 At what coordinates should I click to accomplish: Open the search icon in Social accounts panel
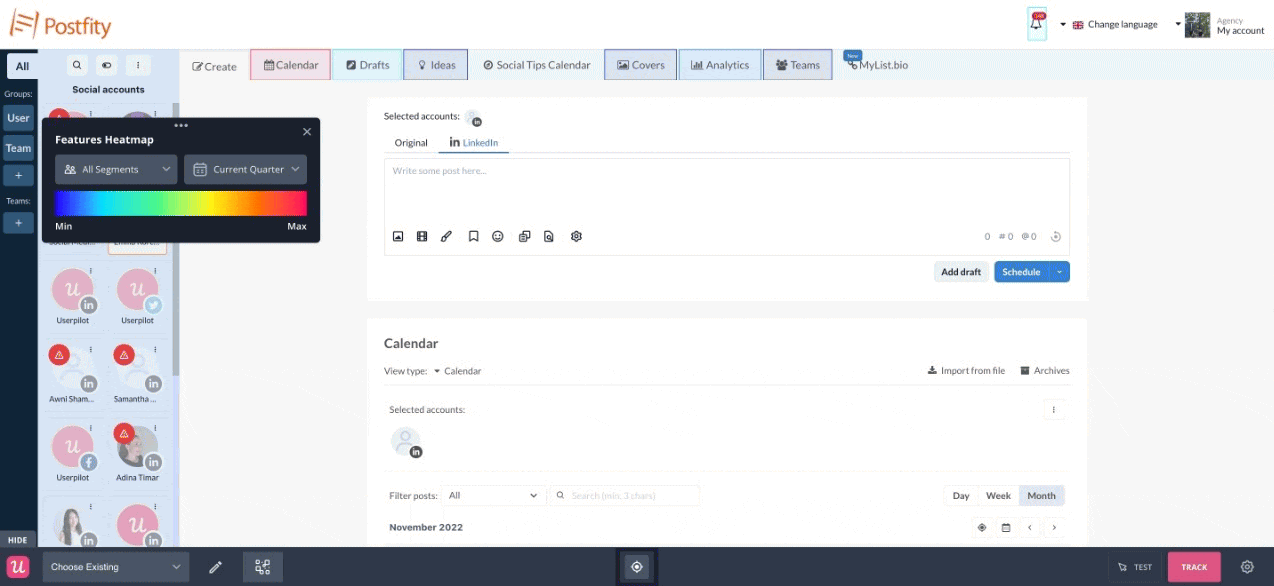pyautogui.click(x=77, y=65)
